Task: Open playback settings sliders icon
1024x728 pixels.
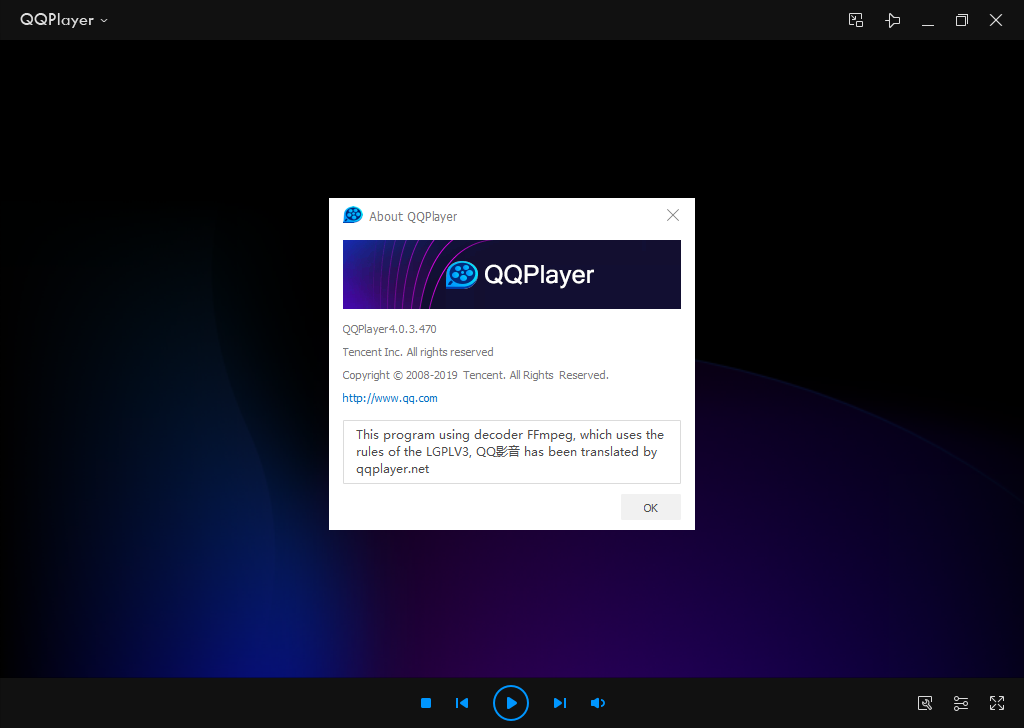Action: 961,703
